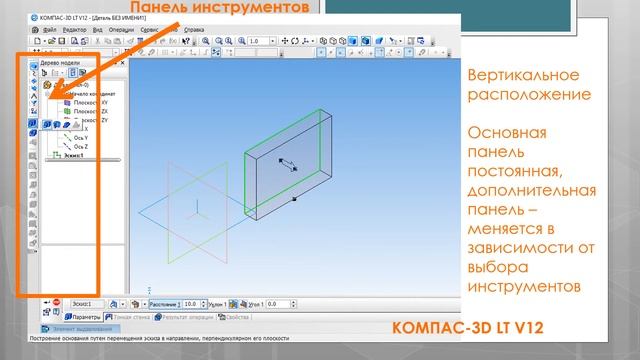Switch to part editing panel at top of vertical toolbar
640x360 pixels.
[33, 66]
